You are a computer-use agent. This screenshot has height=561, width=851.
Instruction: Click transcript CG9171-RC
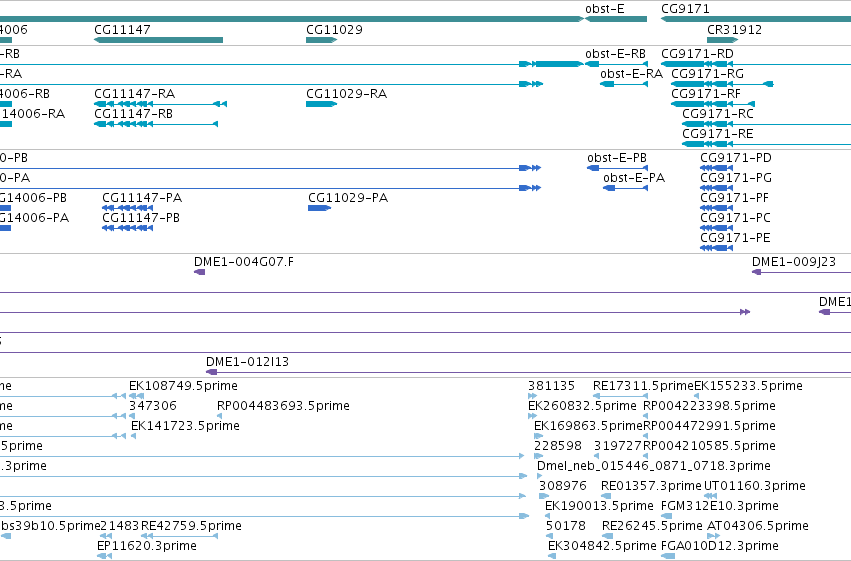coord(717,114)
